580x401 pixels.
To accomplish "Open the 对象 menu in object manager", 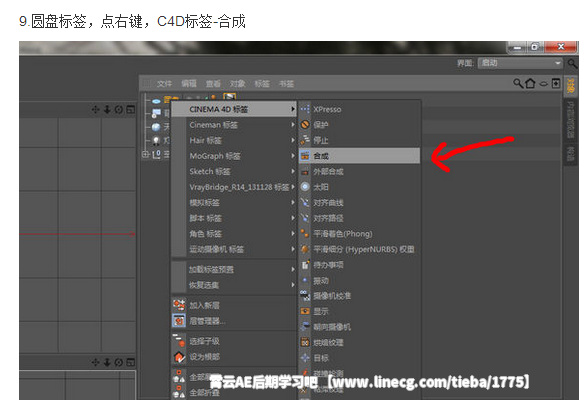I will [237, 84].
